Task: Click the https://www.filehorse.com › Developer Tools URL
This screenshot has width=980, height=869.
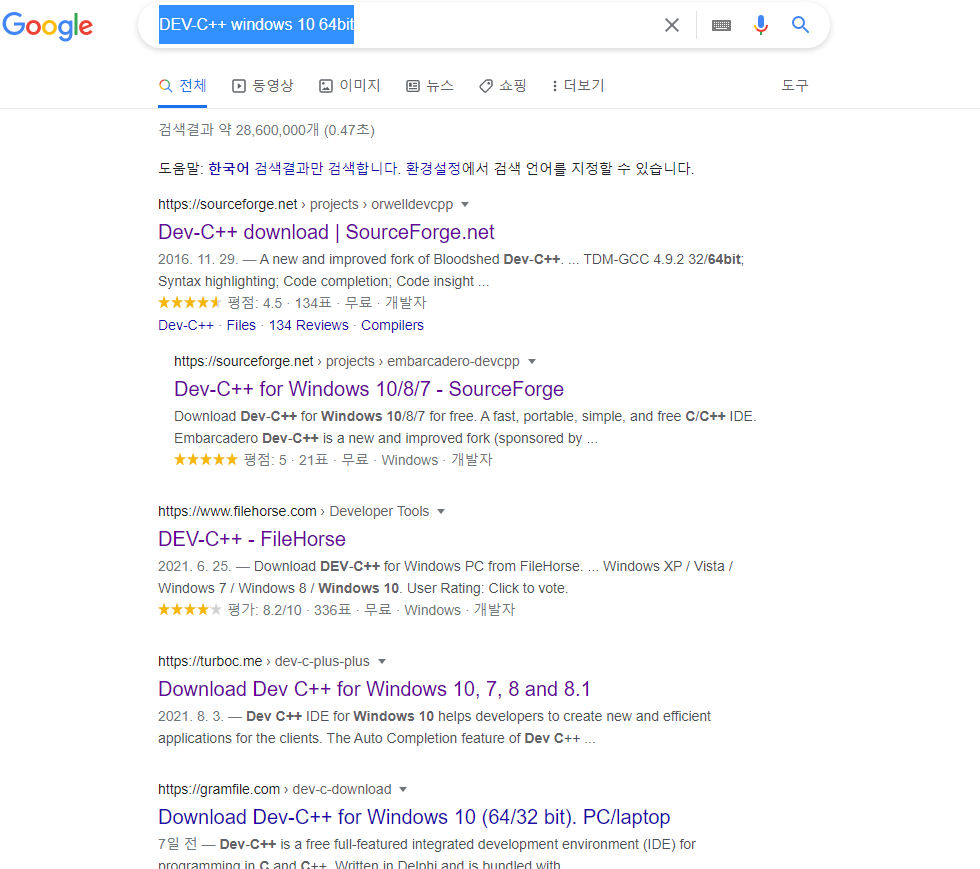Action: tap(294, 511)
